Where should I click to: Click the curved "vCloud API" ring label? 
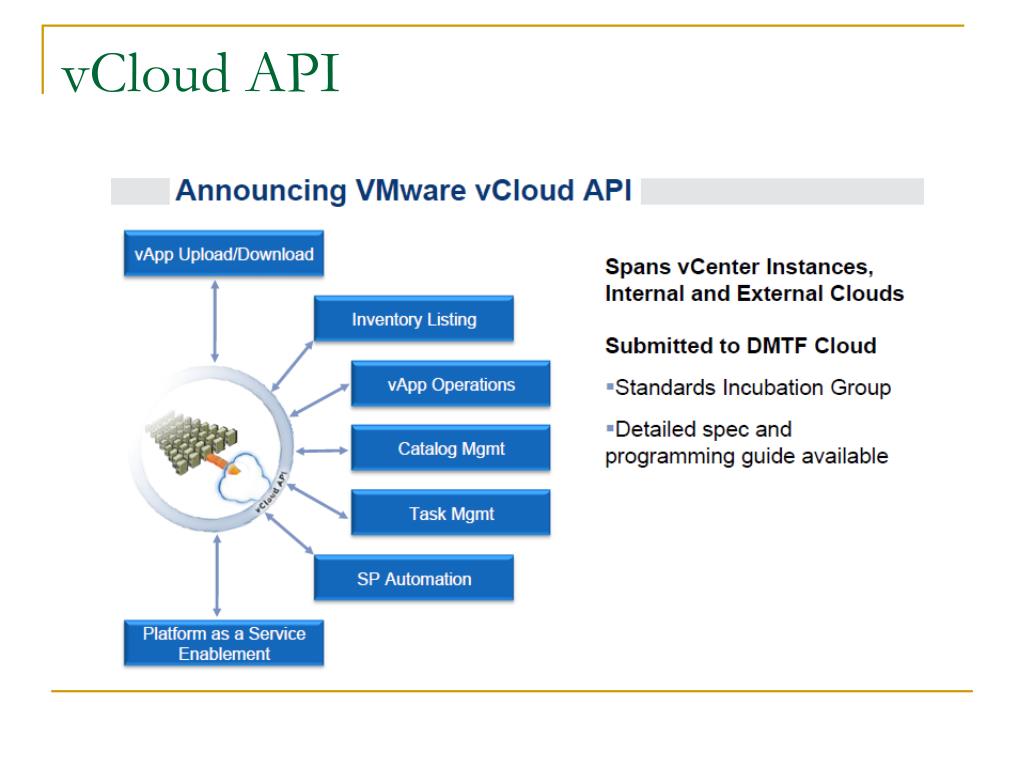pos(271,491)
